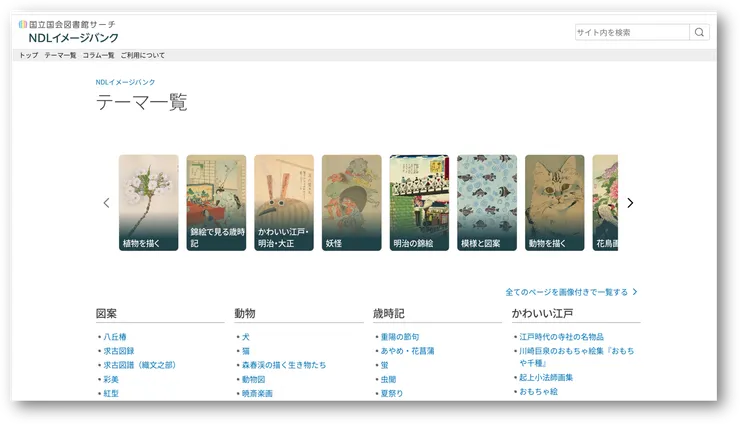Open テーマ一覧 in navigation bar
Image resolution: width=740 pixels, height=424 pixels.
coord(60,55)
